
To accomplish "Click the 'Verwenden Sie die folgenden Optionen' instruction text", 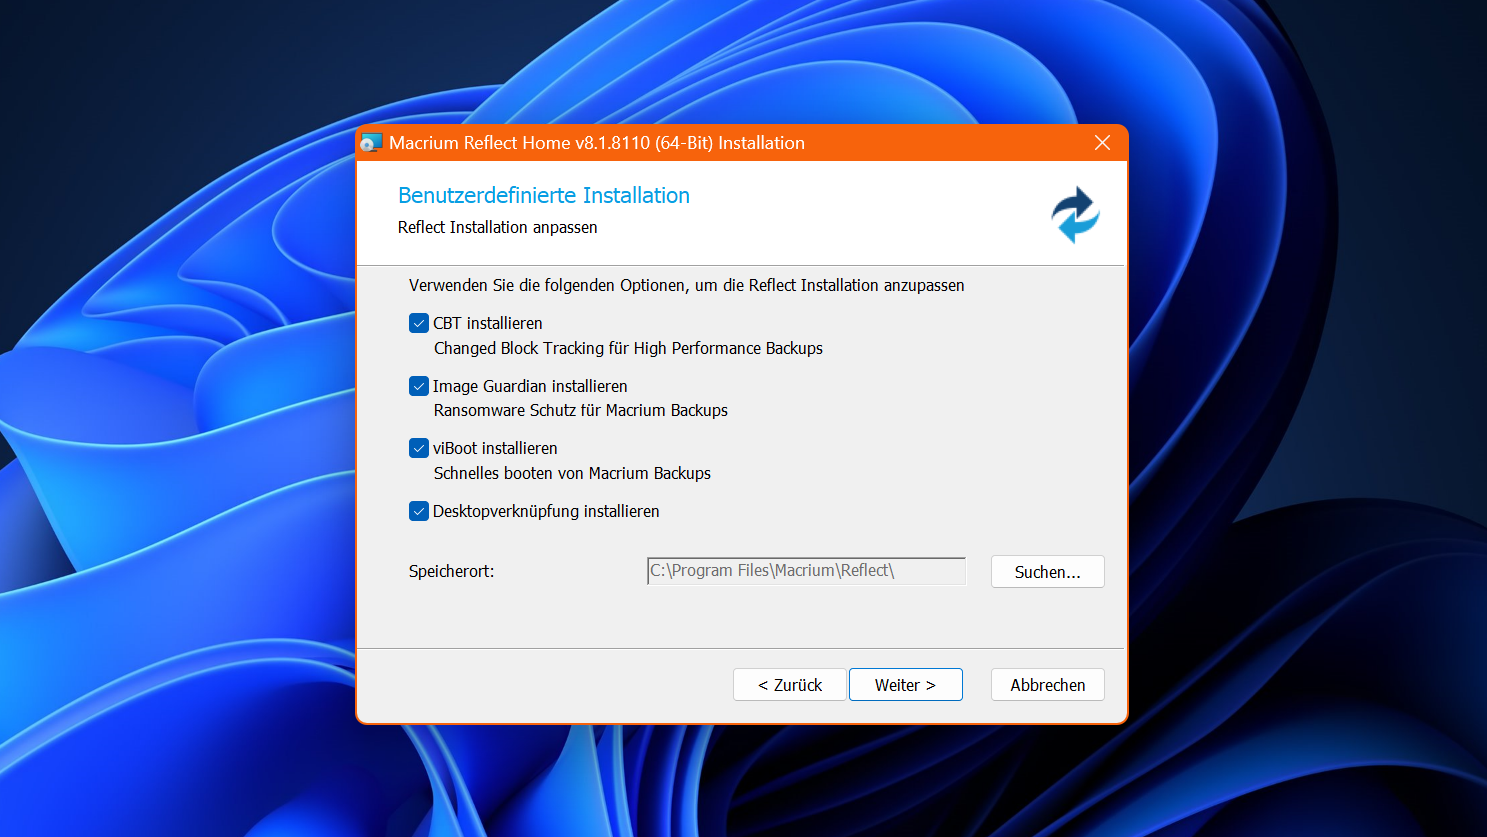I will point(686,285).
